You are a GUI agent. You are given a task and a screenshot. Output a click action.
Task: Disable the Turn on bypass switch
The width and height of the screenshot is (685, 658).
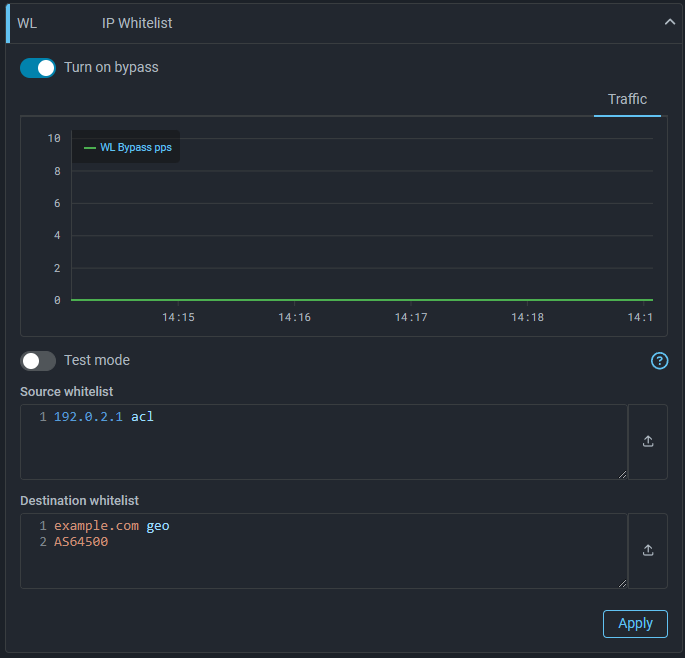[38, 68]
